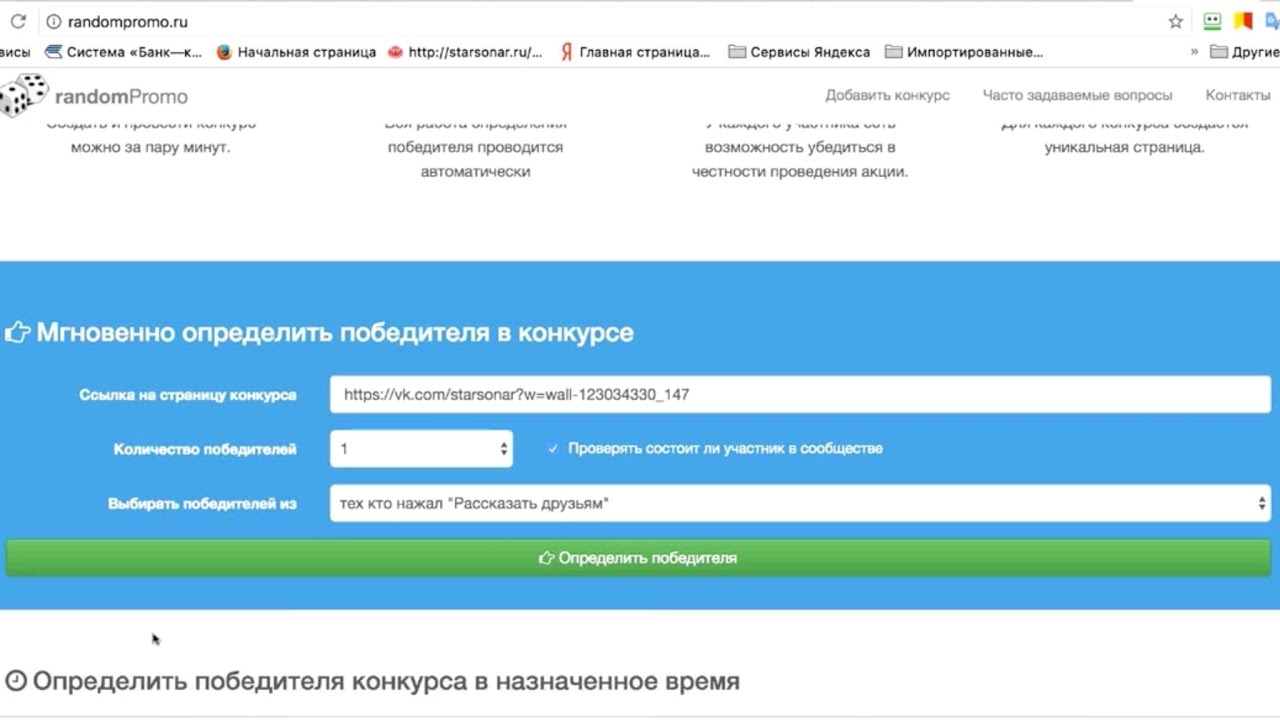Viewport: 1280px width, 720px height.
Task: Click the Ссылка на страницу конкурса label
Action: point(188,395)
